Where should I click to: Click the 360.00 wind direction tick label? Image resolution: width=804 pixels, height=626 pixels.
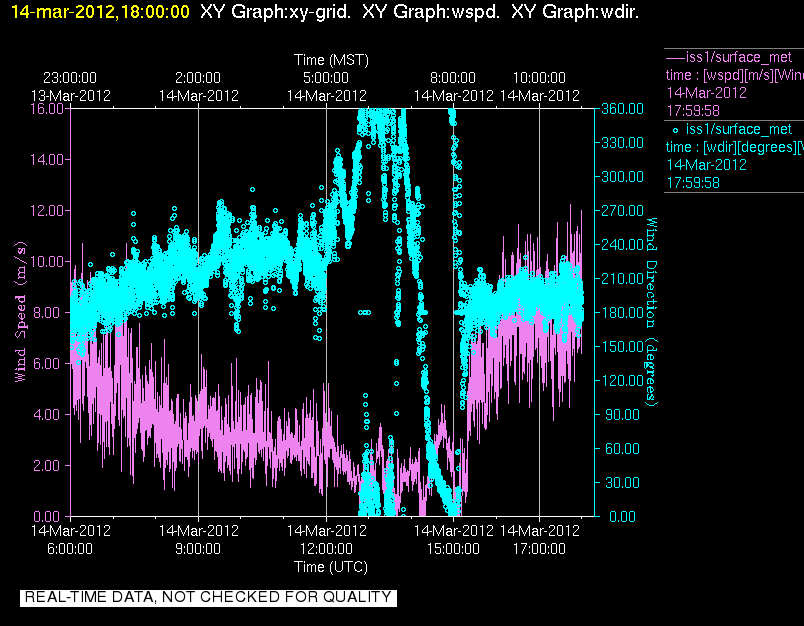pyautogui.click(x=622, y=109)
